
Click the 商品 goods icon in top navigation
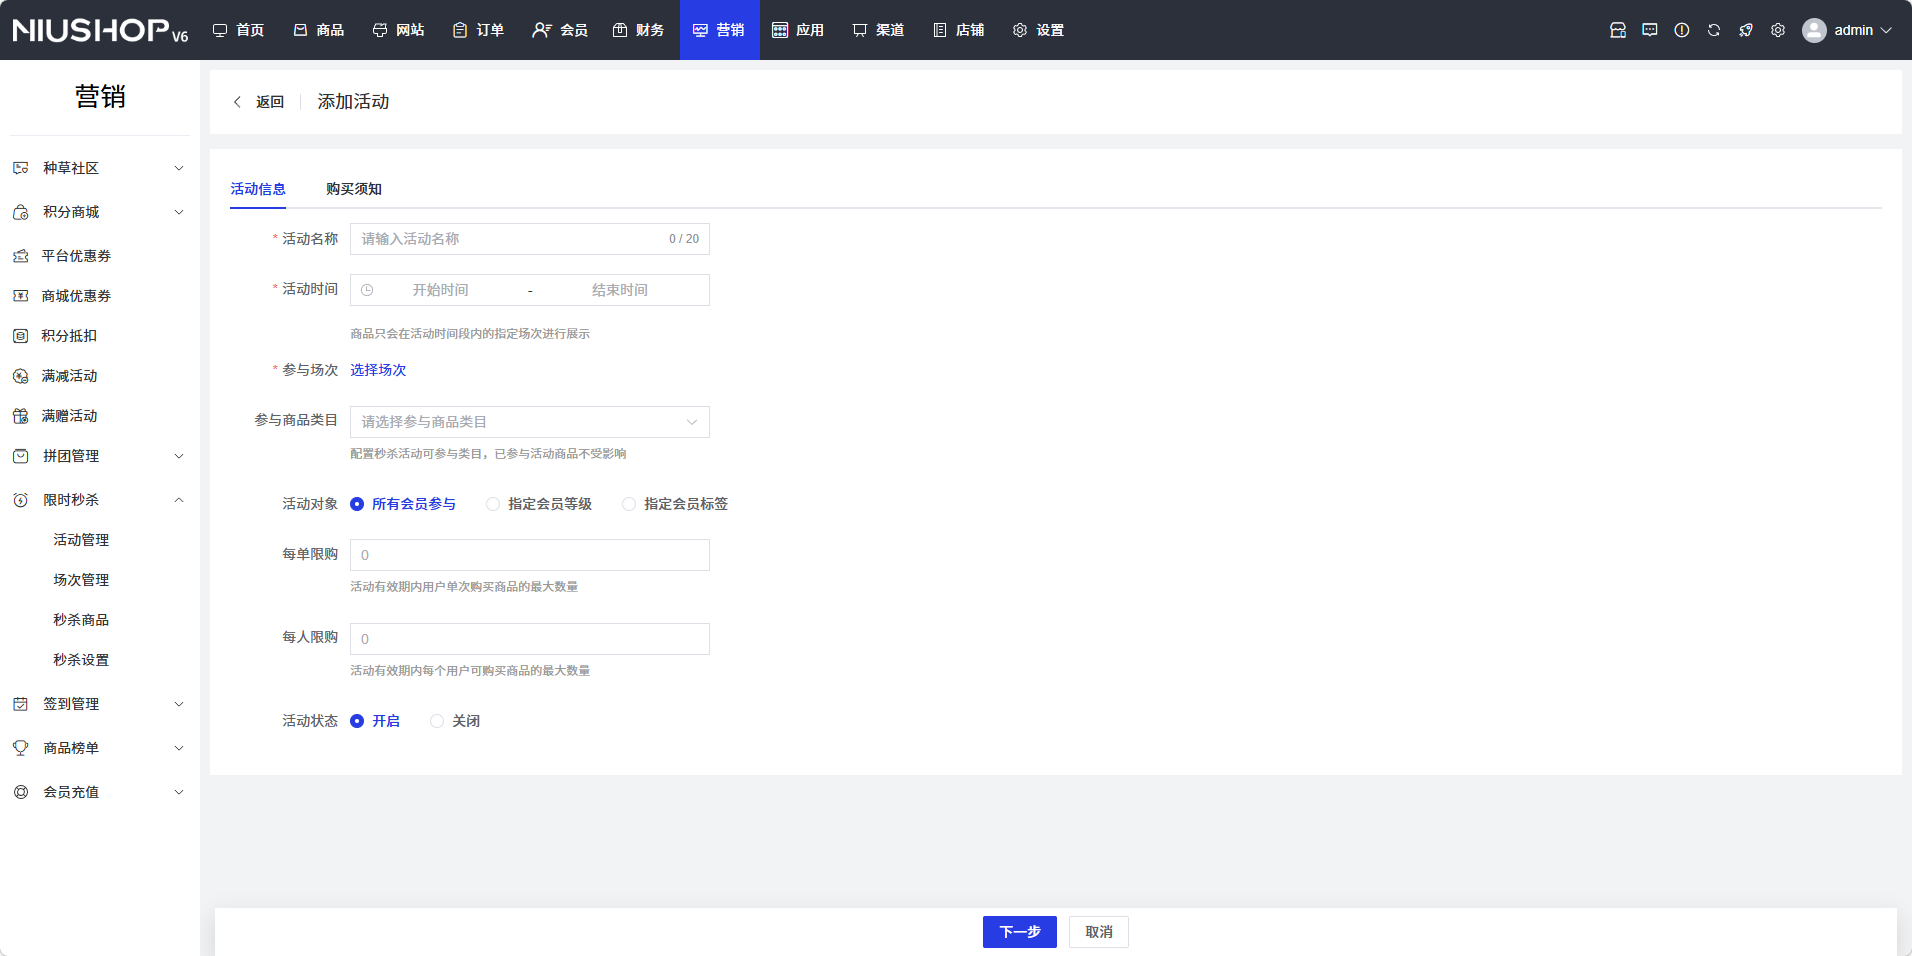click(x=300, y=30)
